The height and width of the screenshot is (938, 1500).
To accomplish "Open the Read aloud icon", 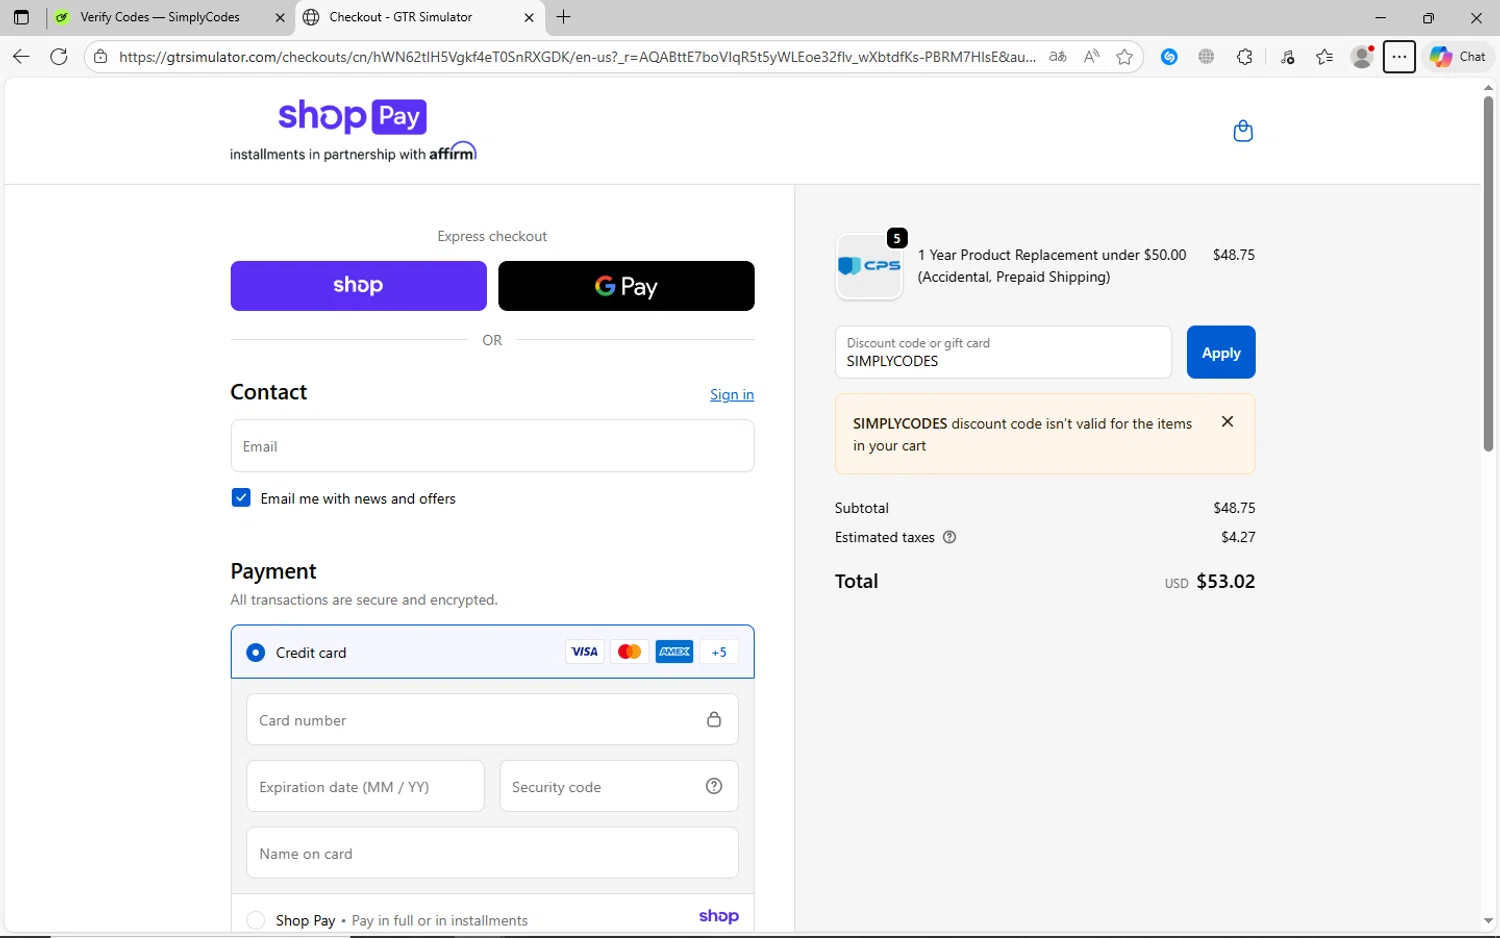I will 1091,57.
